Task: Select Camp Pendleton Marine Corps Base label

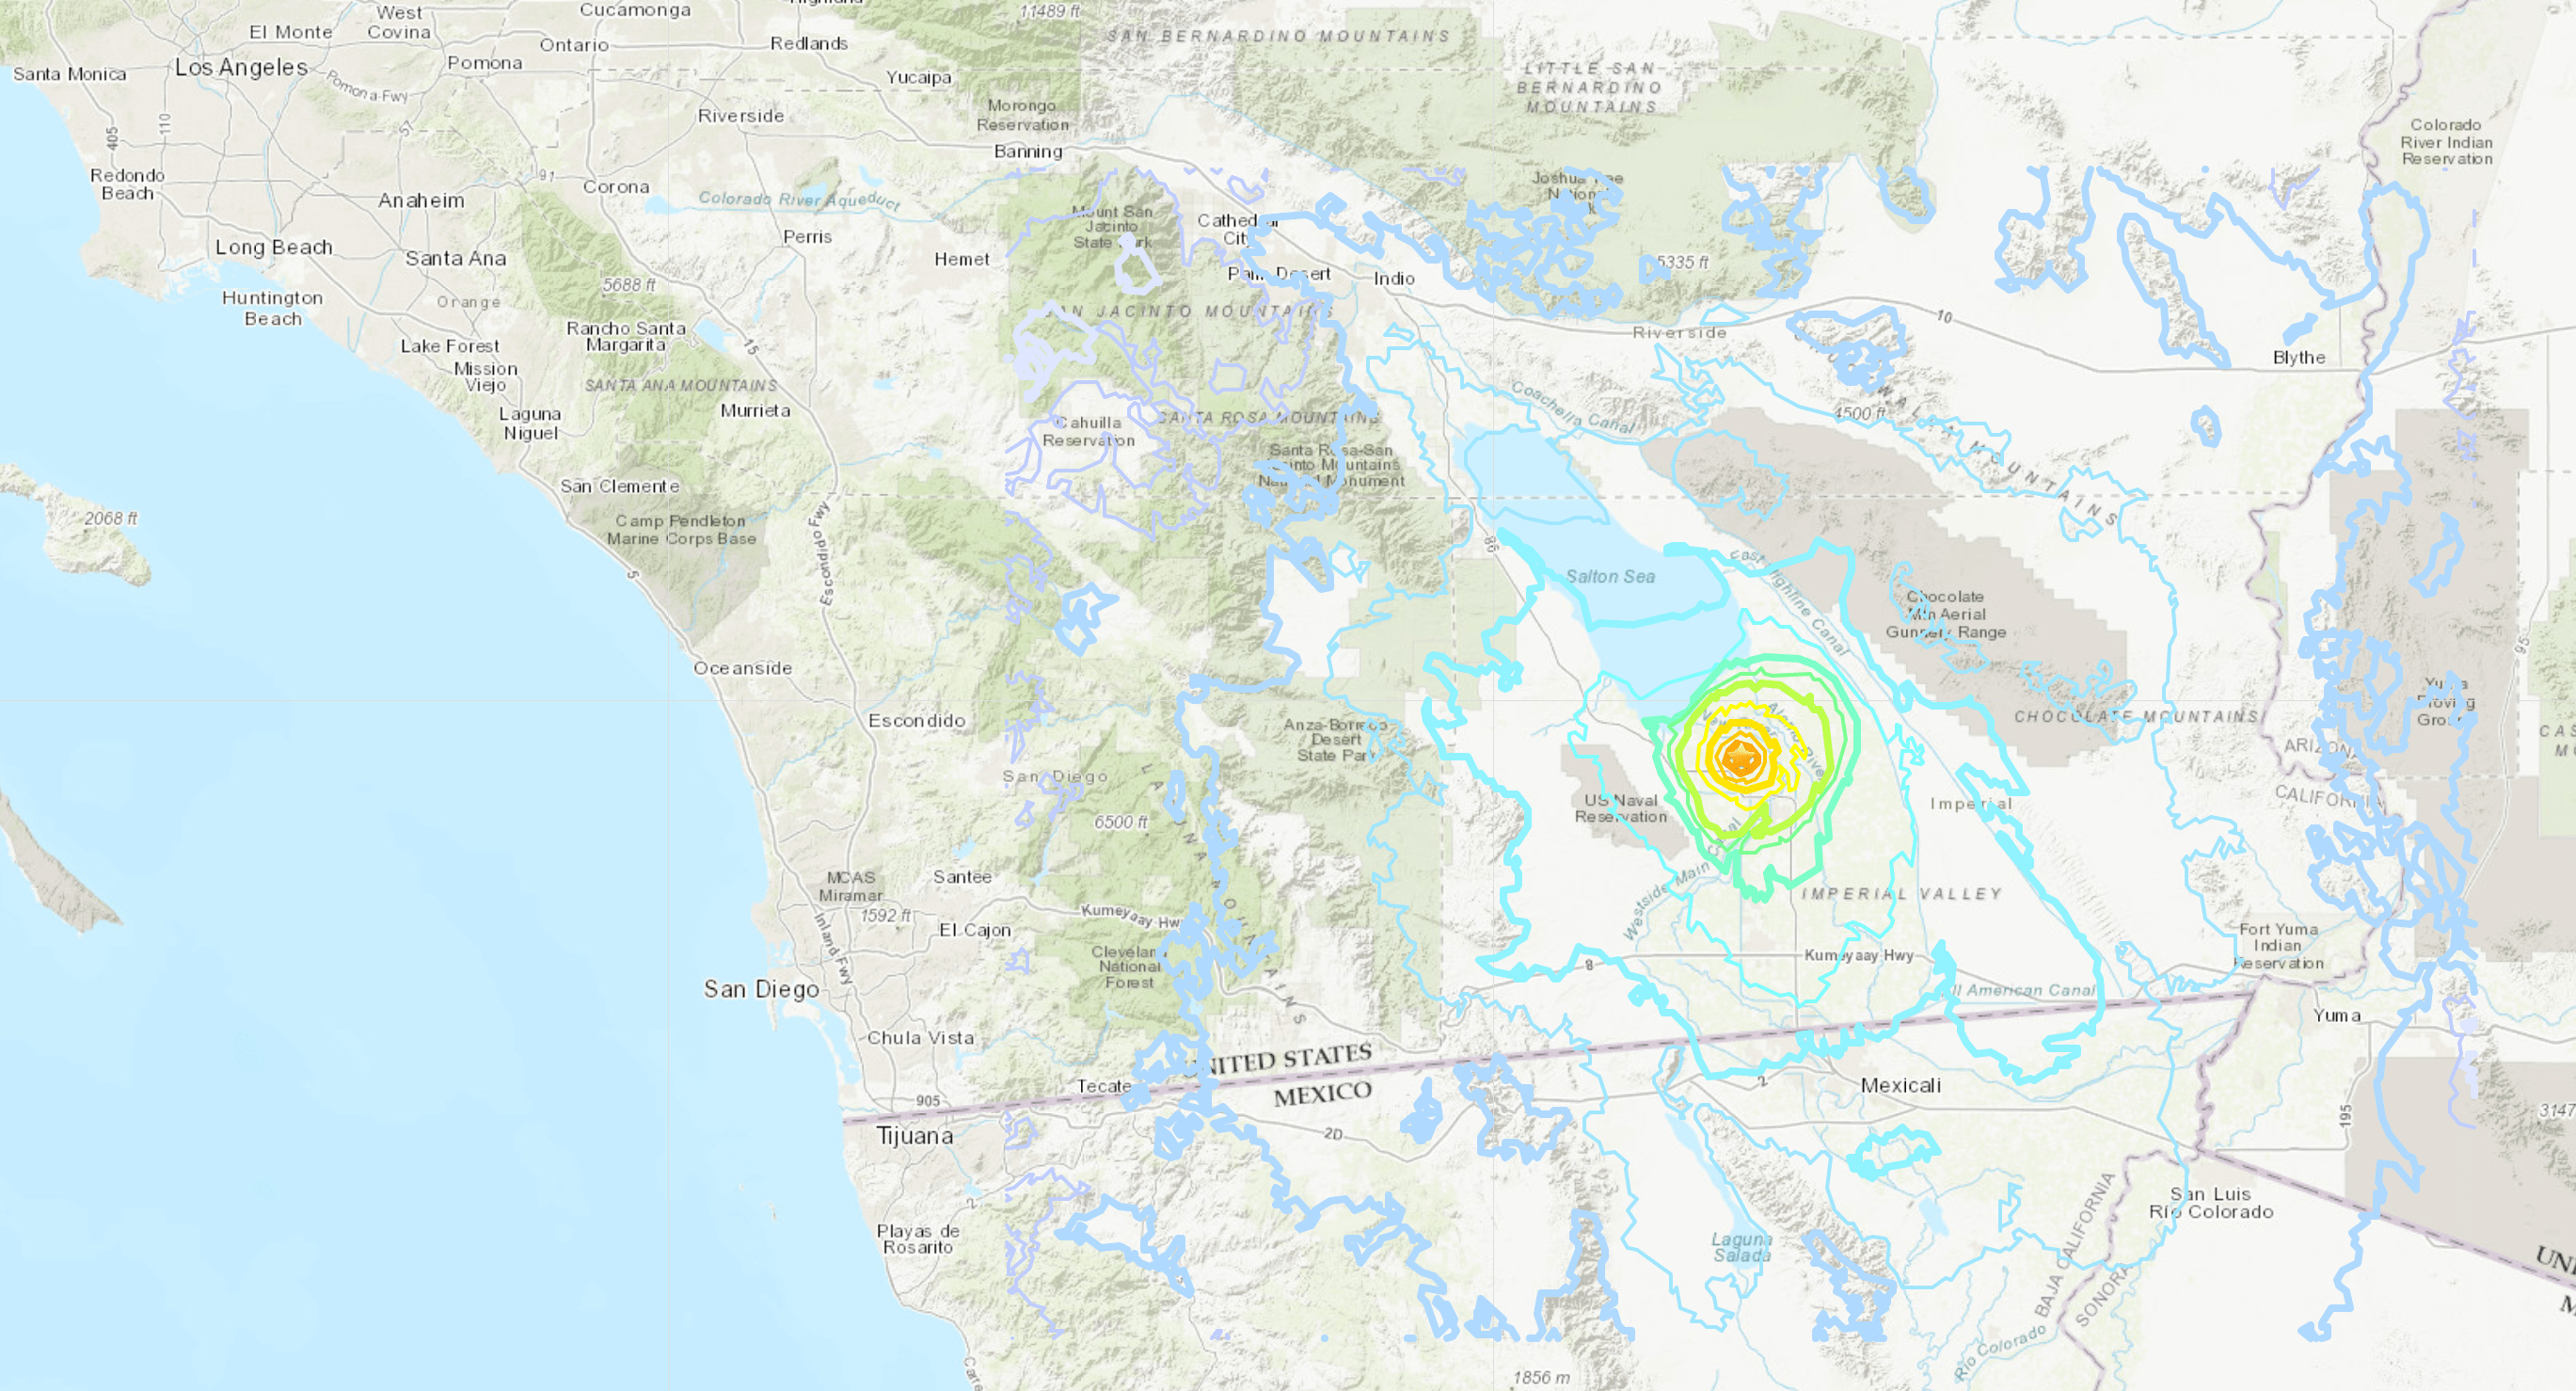Action: pos(681,530)
